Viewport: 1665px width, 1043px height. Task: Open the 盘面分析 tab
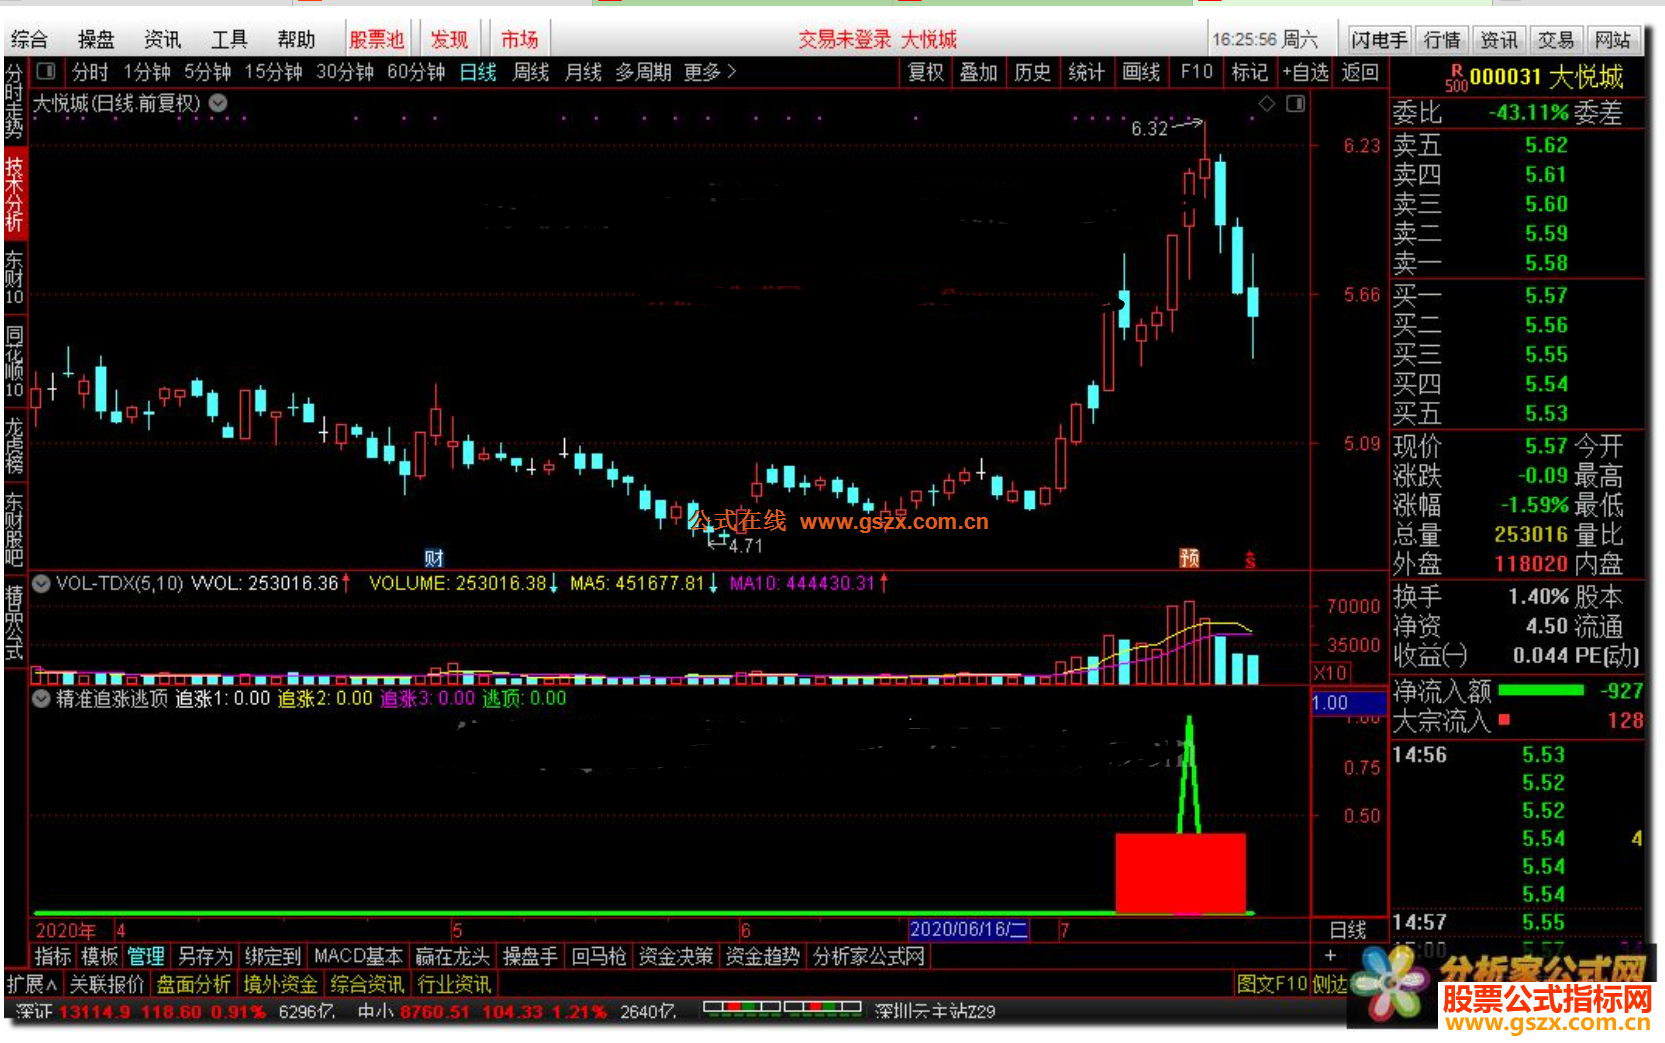click(x=194, y=985)
